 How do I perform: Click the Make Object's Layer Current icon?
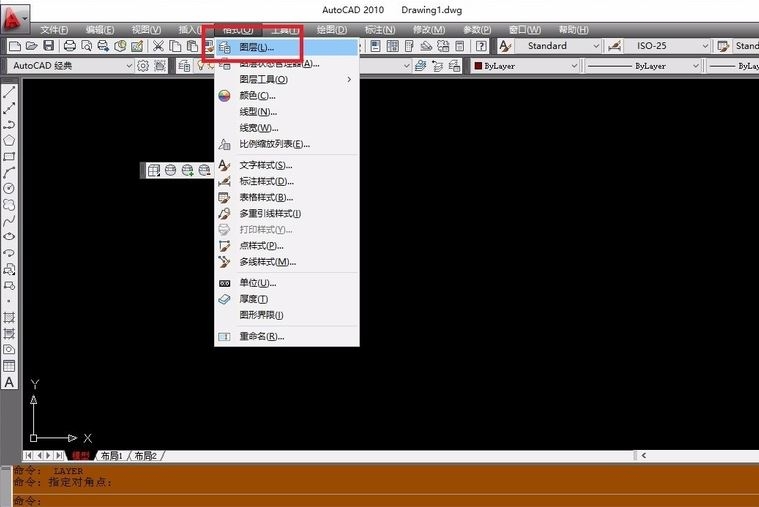pos(421,65)
